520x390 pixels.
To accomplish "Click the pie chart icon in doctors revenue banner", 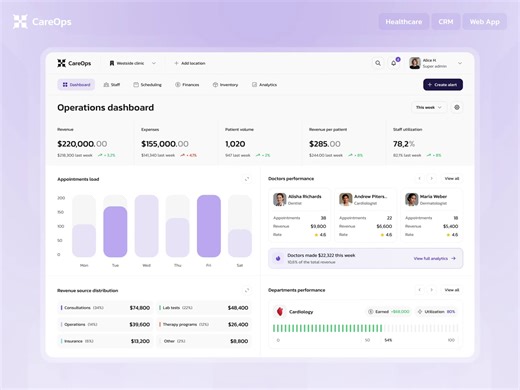I will [x=278, y=258].
